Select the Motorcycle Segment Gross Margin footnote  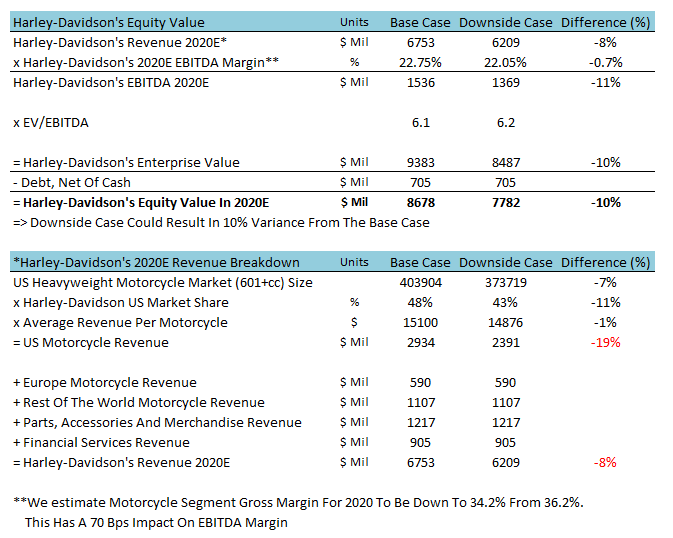[299, 502]
